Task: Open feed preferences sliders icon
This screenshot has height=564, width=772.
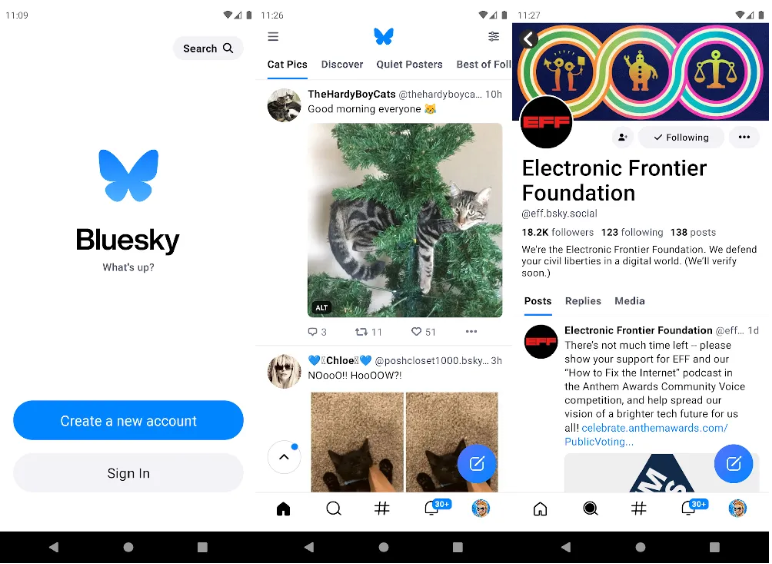Action: 493,36
